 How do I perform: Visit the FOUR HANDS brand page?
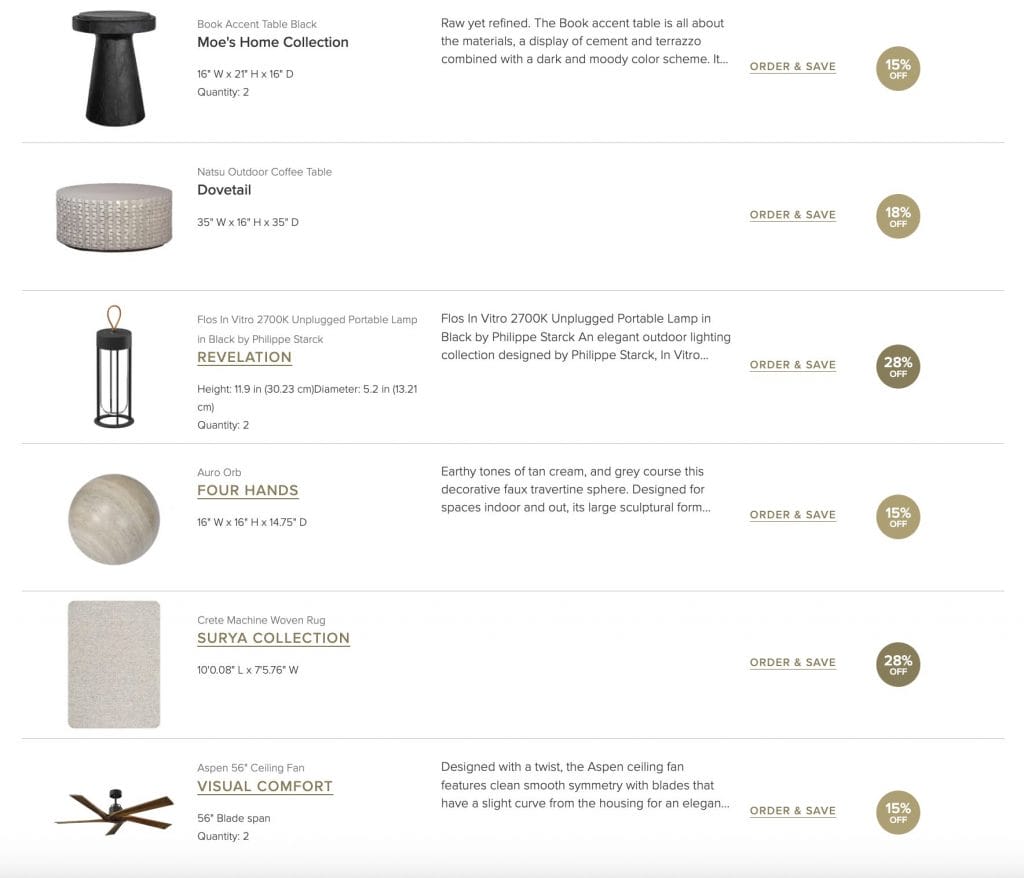(x=247, y=490)
